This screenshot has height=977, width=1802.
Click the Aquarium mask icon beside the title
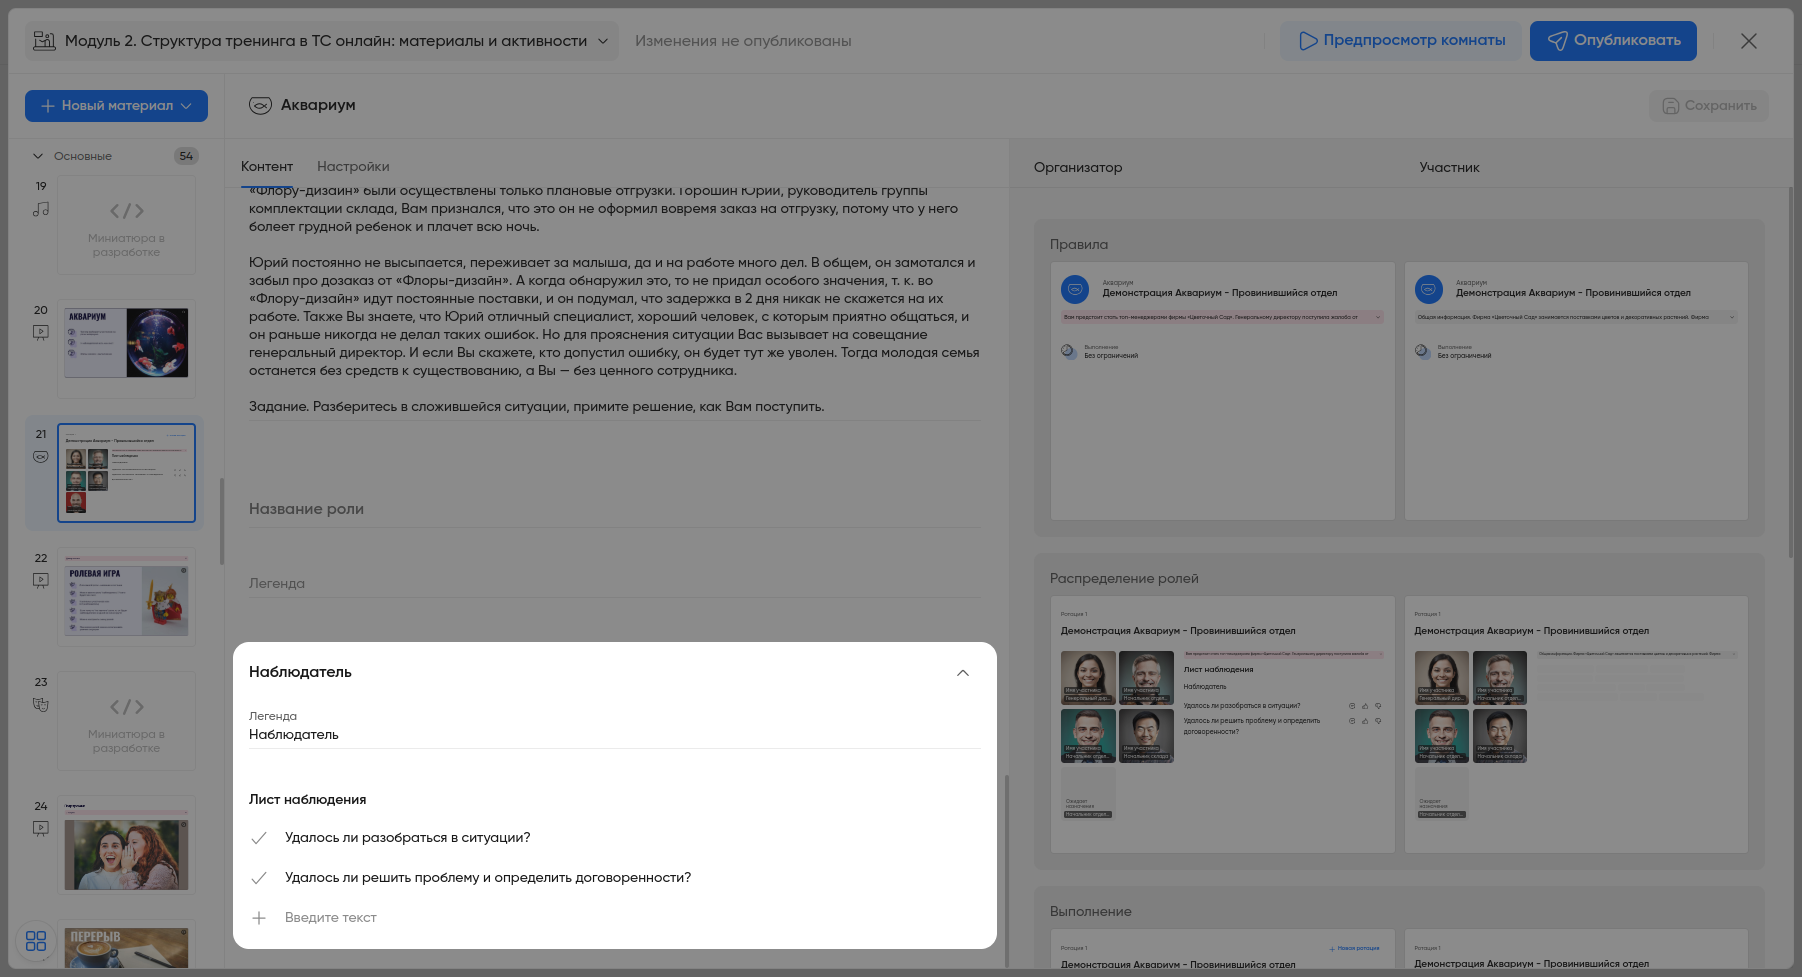pos(260,106)
